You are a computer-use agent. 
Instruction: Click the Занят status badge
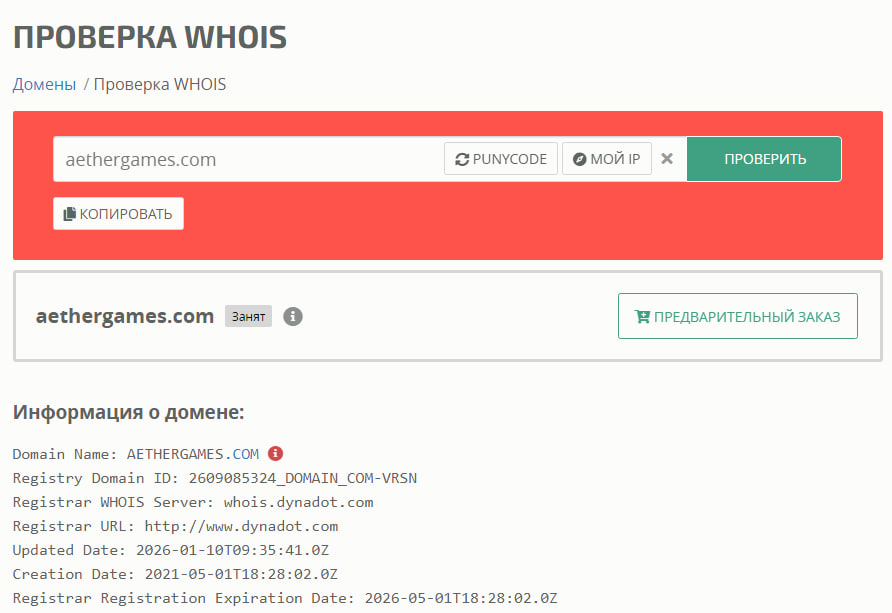(x=249, y=316)
